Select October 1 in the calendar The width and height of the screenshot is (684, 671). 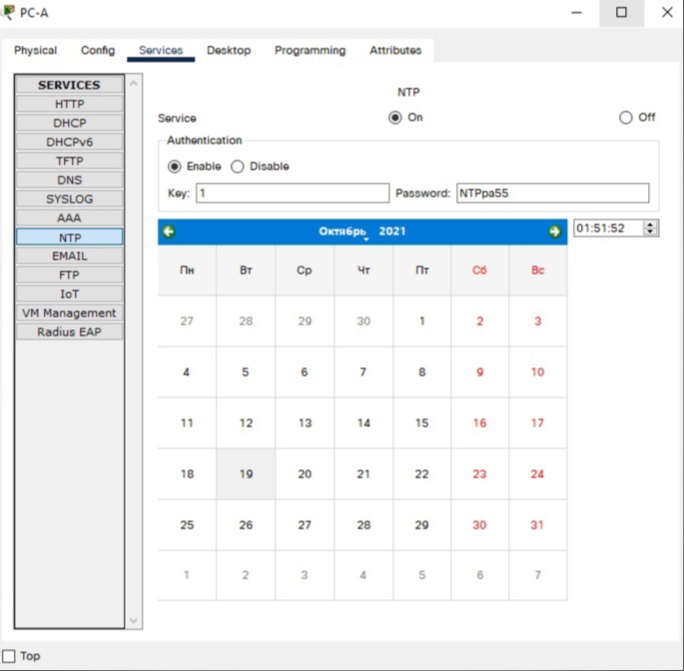[422, 321]
